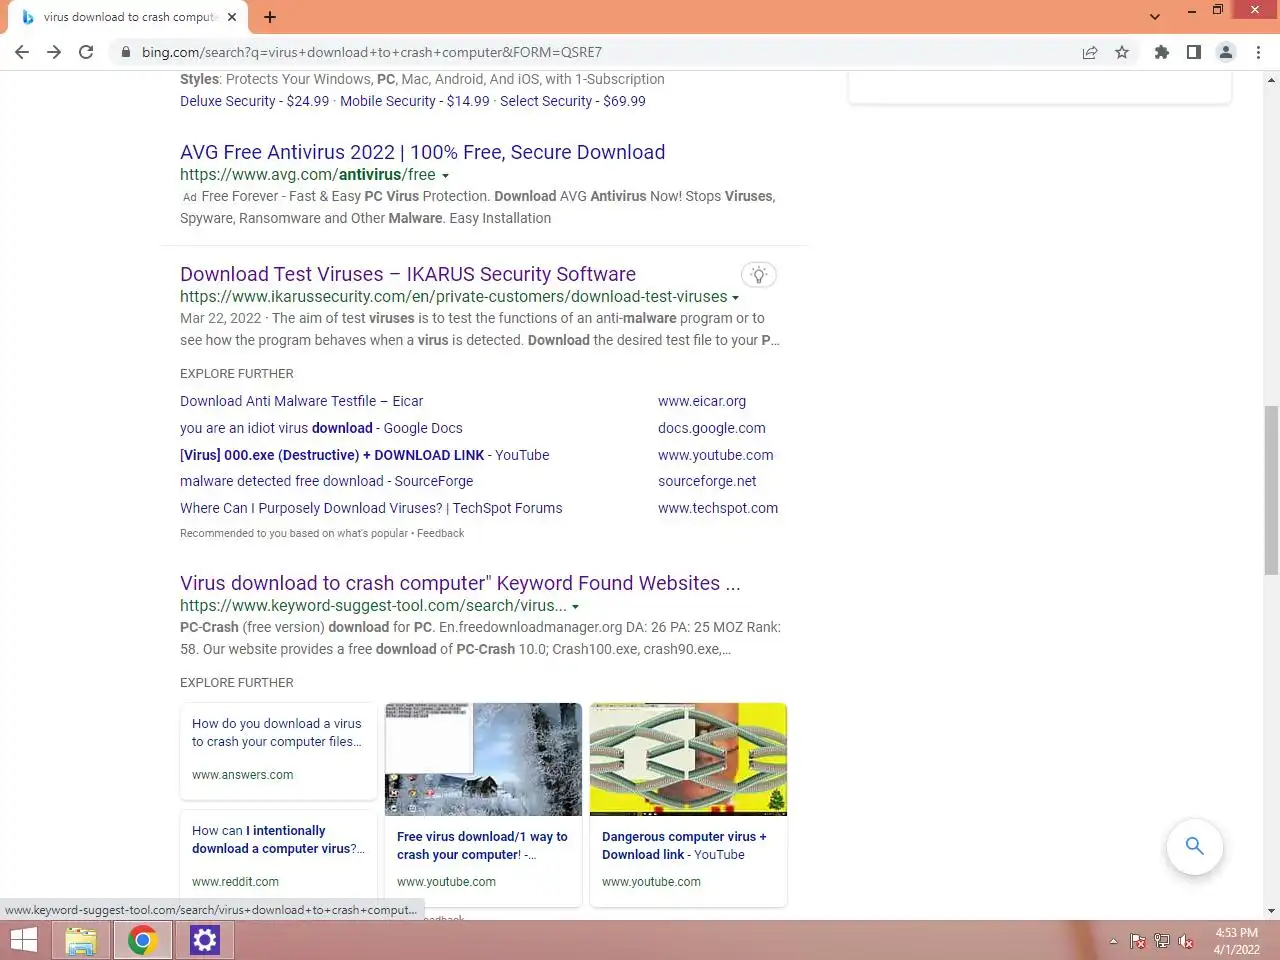Click the www.techspot.com link
1280x960 pixels.
[718, 508]
